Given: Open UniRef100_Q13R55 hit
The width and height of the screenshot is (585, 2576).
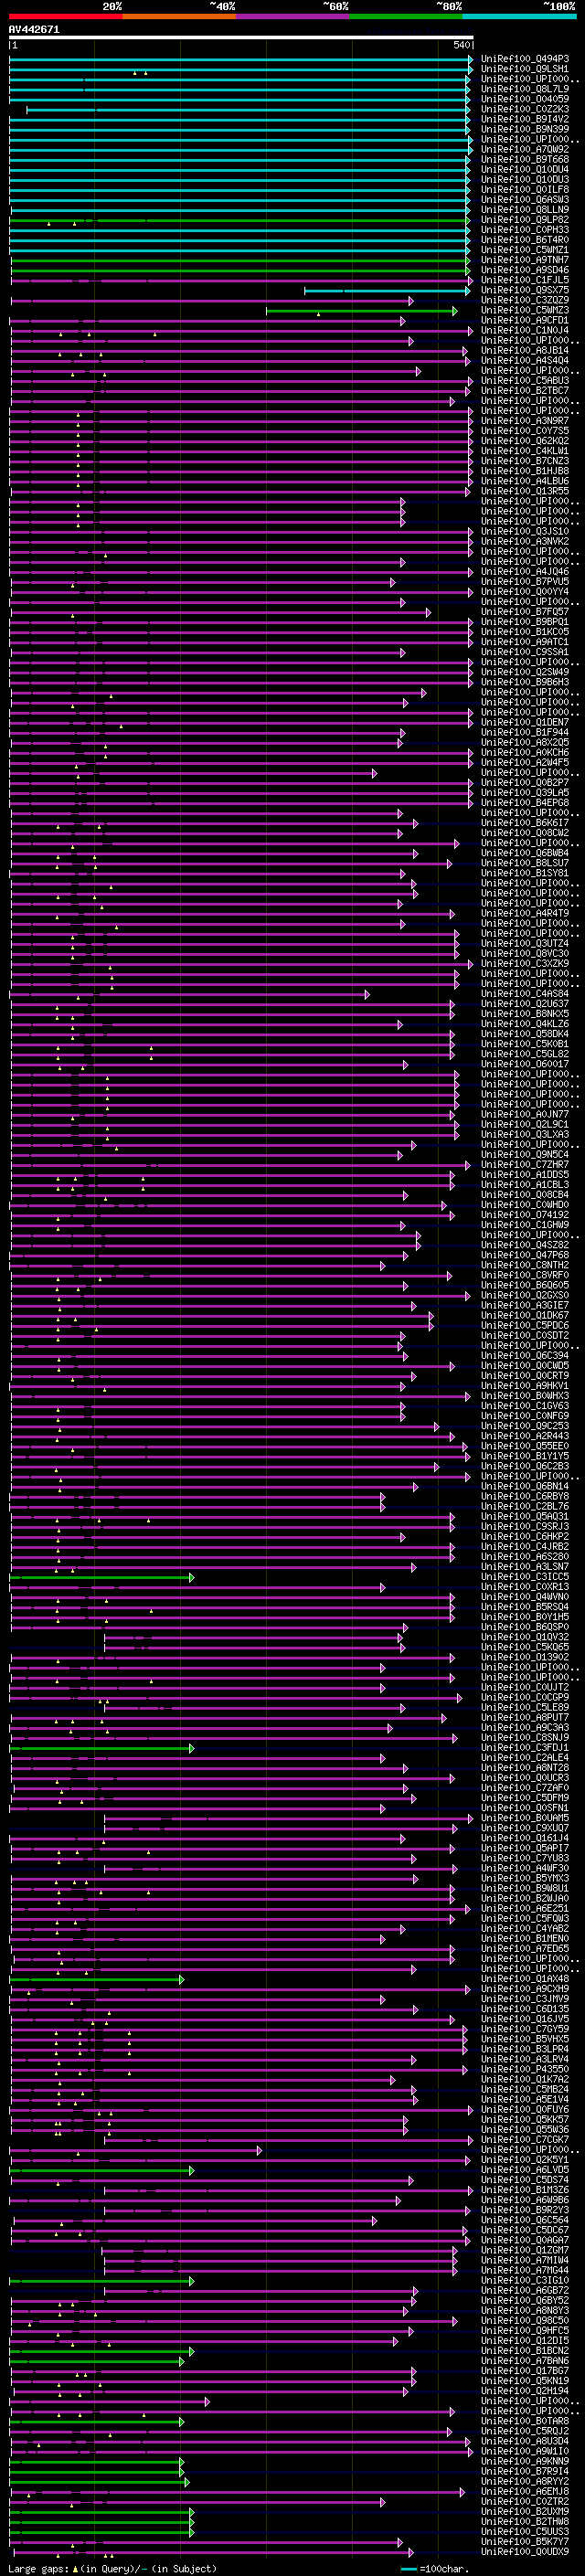Looking at the screenshot, I should (525, 491).
